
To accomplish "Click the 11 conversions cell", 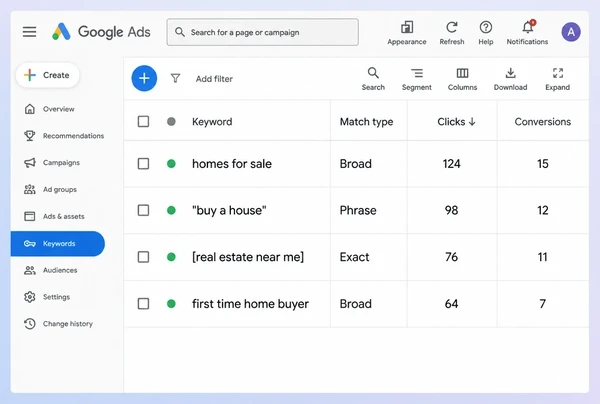I will pos(543,257).
